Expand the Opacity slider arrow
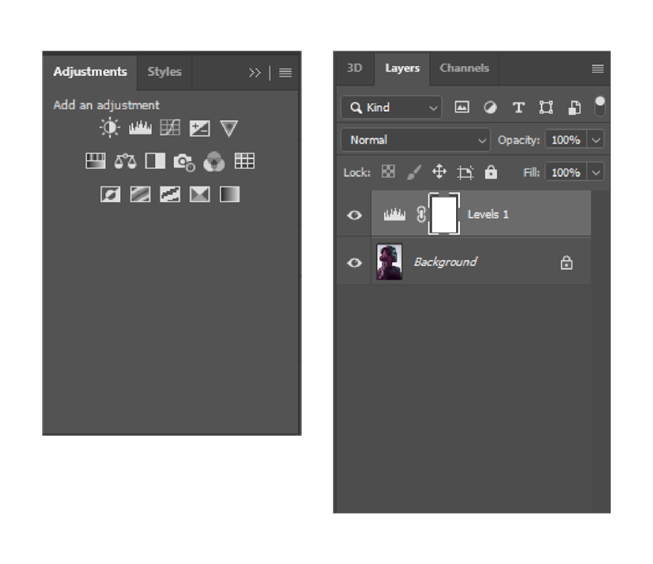The image size is (653, 564). 596,140
